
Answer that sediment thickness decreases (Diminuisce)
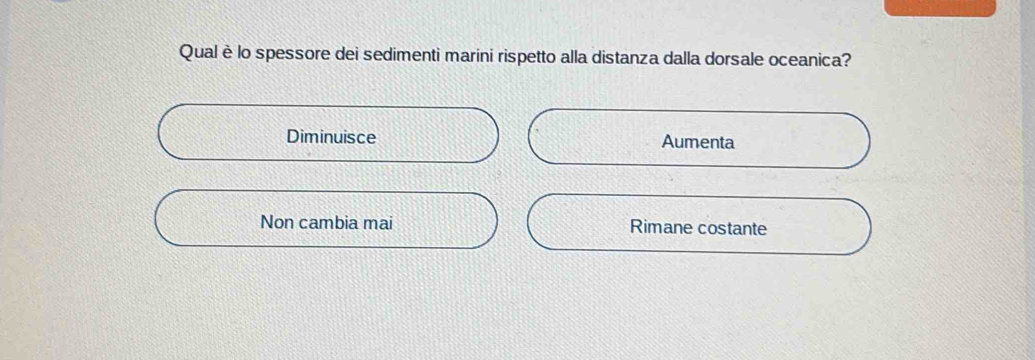[328, 134]
